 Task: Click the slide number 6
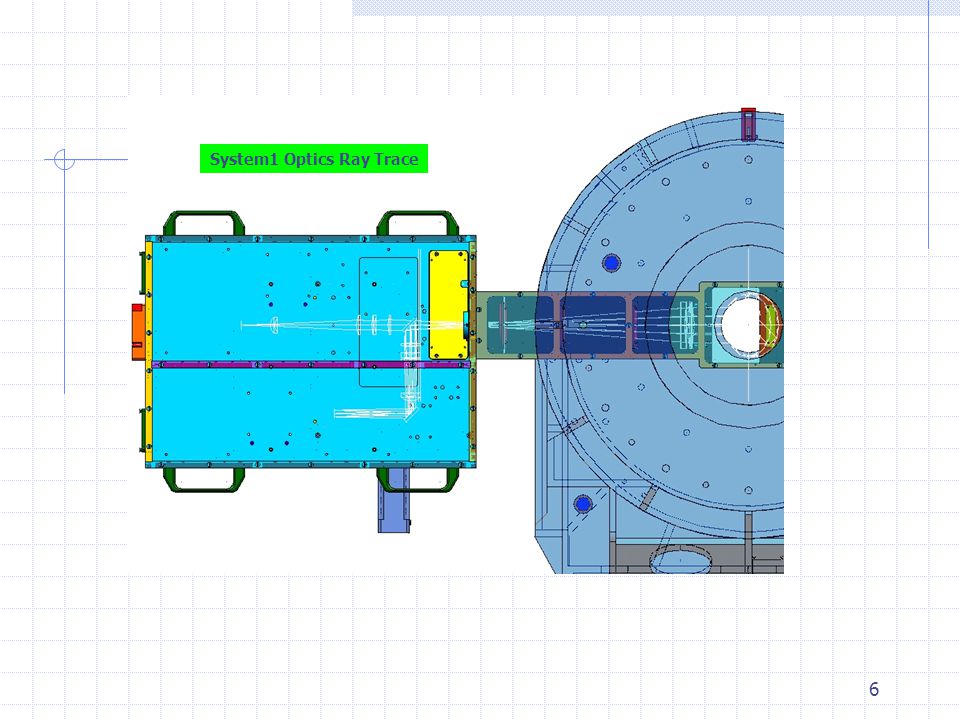pos(874,689)
